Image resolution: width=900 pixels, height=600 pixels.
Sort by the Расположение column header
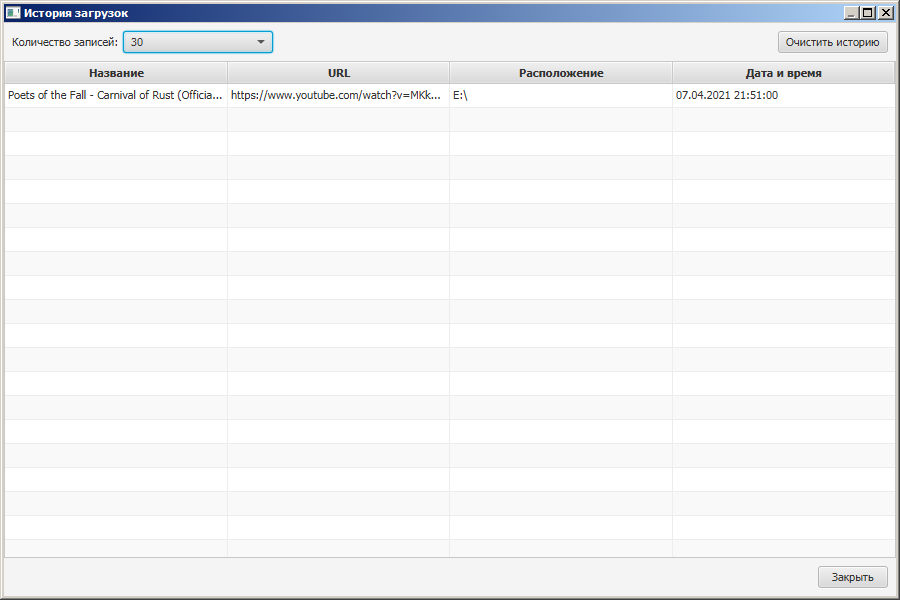561,73
